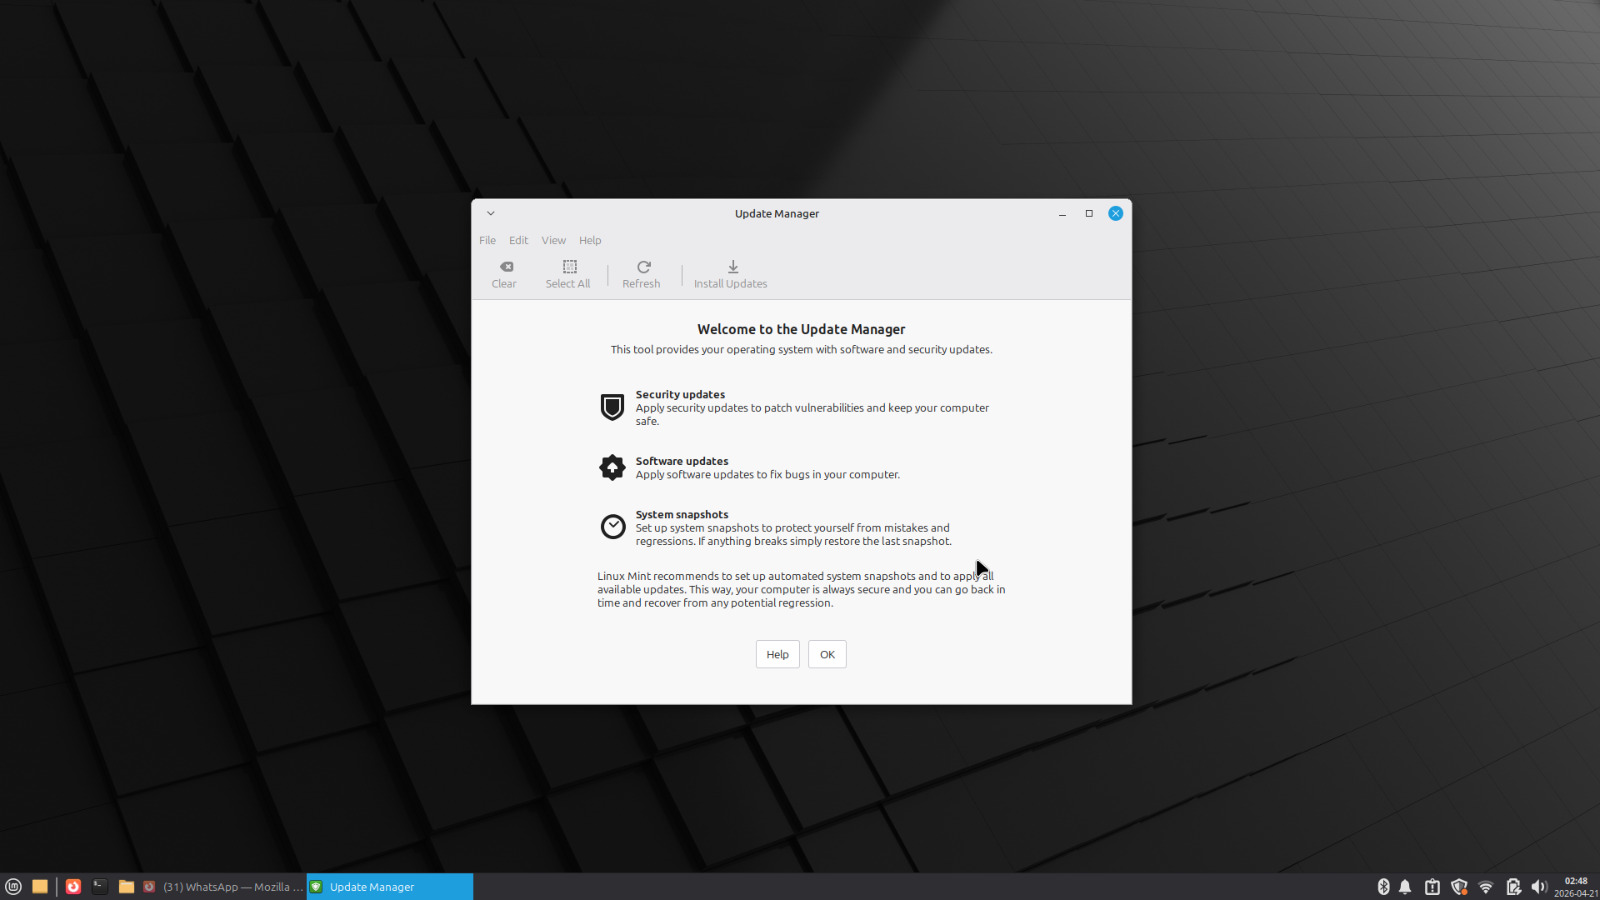This screenshot has height=900, width=1600.
Task: Open the Linux Mint start menu
Action: coord(14,887)
